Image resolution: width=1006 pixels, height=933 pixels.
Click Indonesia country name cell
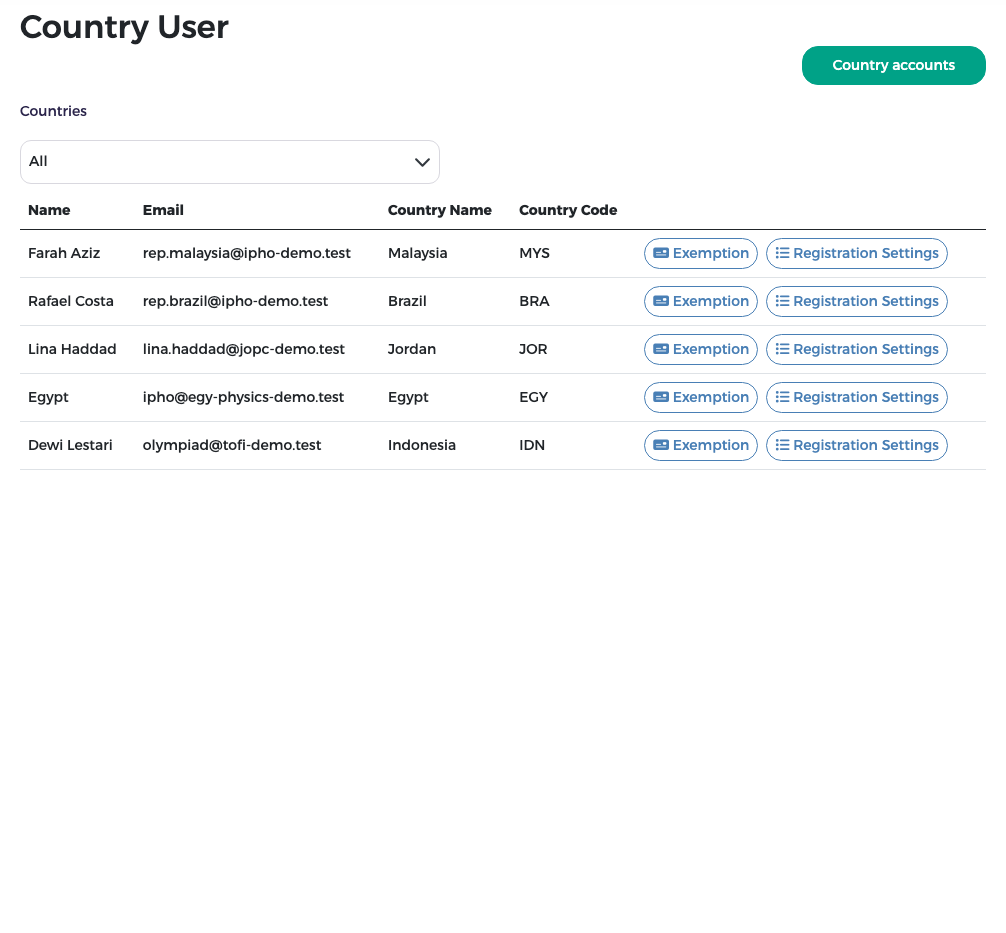[x=422, y=446]
